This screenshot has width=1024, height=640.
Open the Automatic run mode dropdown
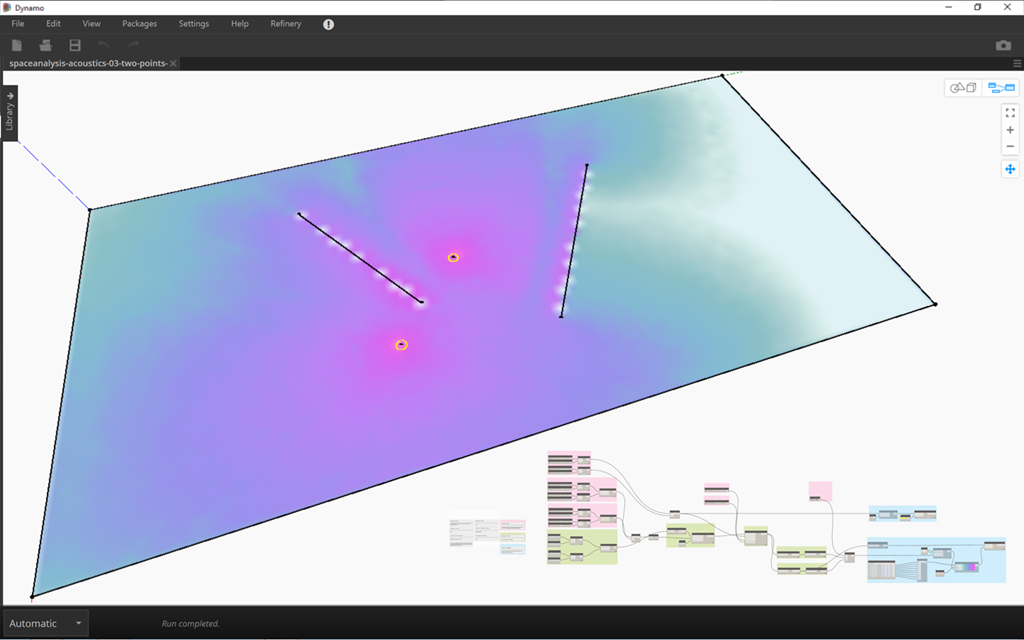(46, 623)
